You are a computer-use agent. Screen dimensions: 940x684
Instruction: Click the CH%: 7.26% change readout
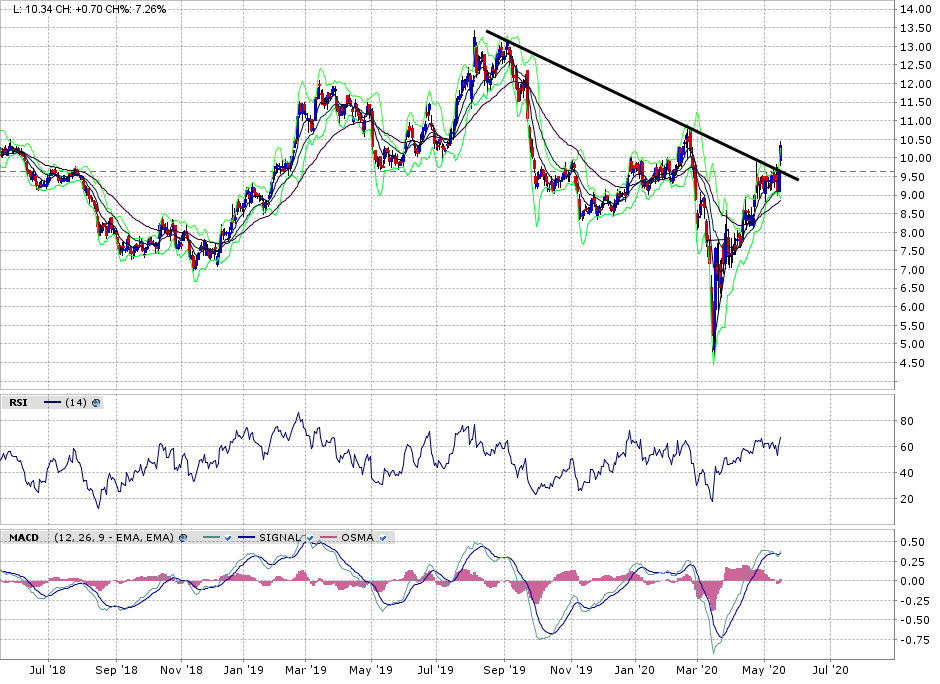tap(135, 10)
